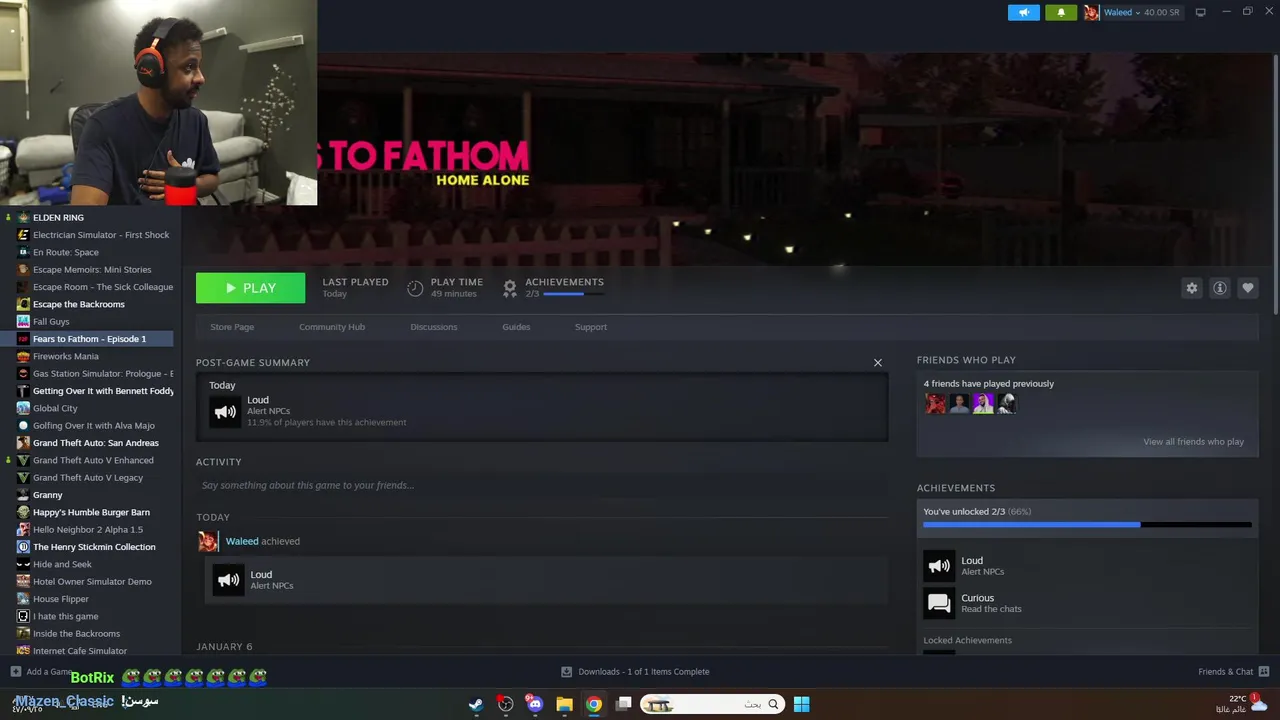The image size is (1280, 720).
Task: Open Friends & Chat
Action: click(1233, 672)
